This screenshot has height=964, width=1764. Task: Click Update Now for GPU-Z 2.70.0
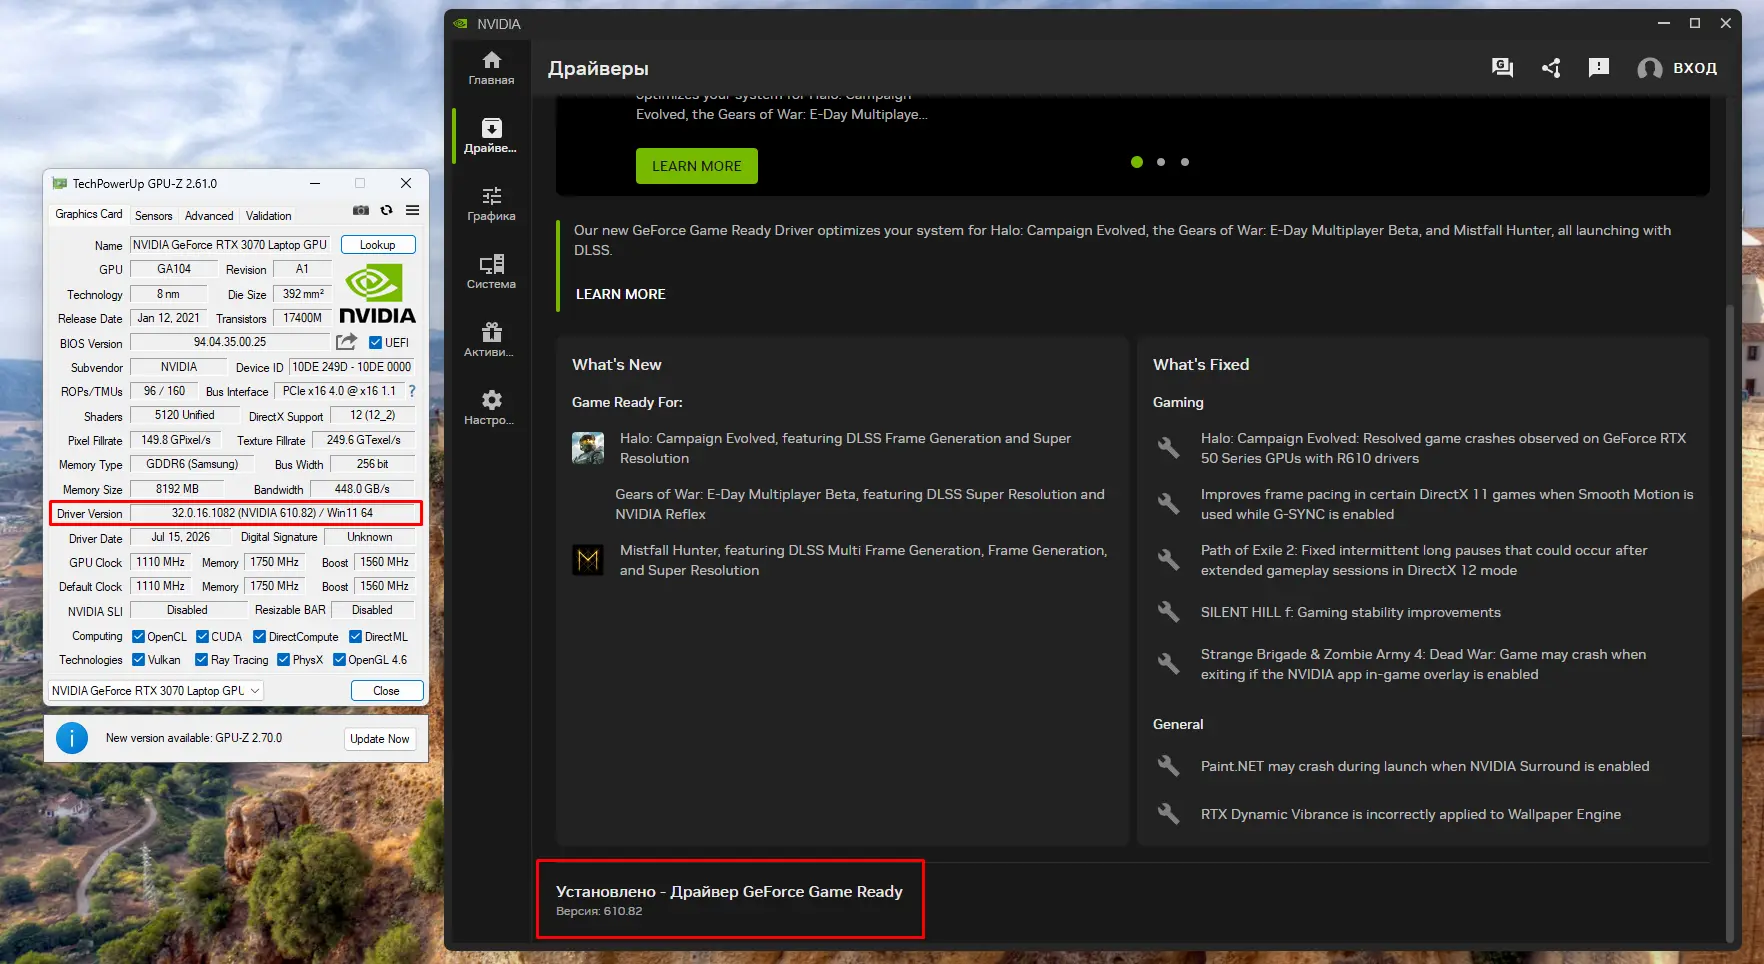pyautogui.click(x=380, y=739)
